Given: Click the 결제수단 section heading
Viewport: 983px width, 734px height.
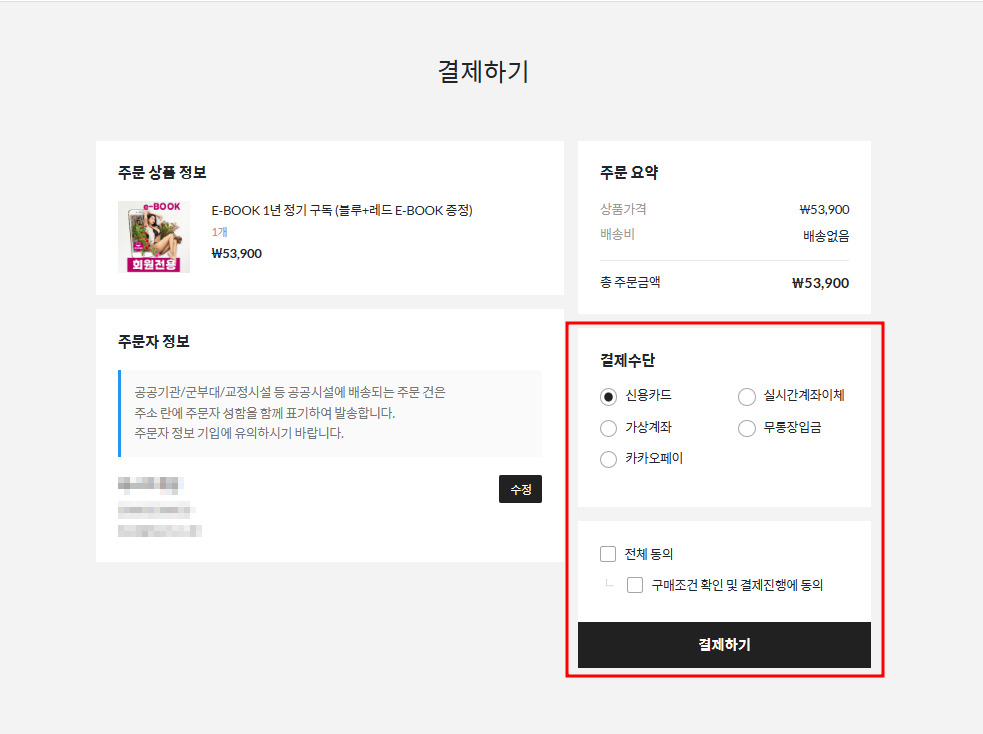Looking at the screenshot, I should tap(627, 360).
